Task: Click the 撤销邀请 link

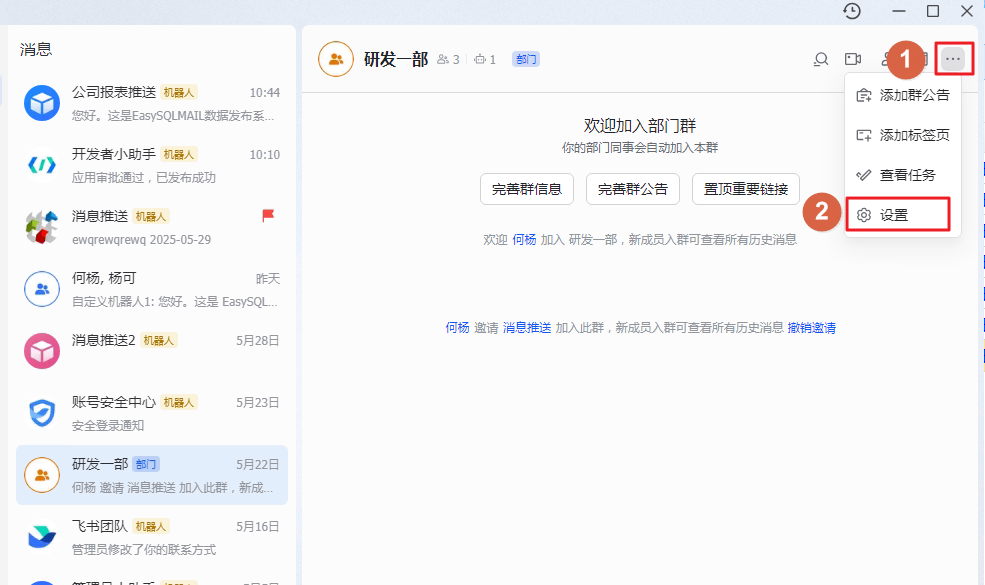Action: 811,327
